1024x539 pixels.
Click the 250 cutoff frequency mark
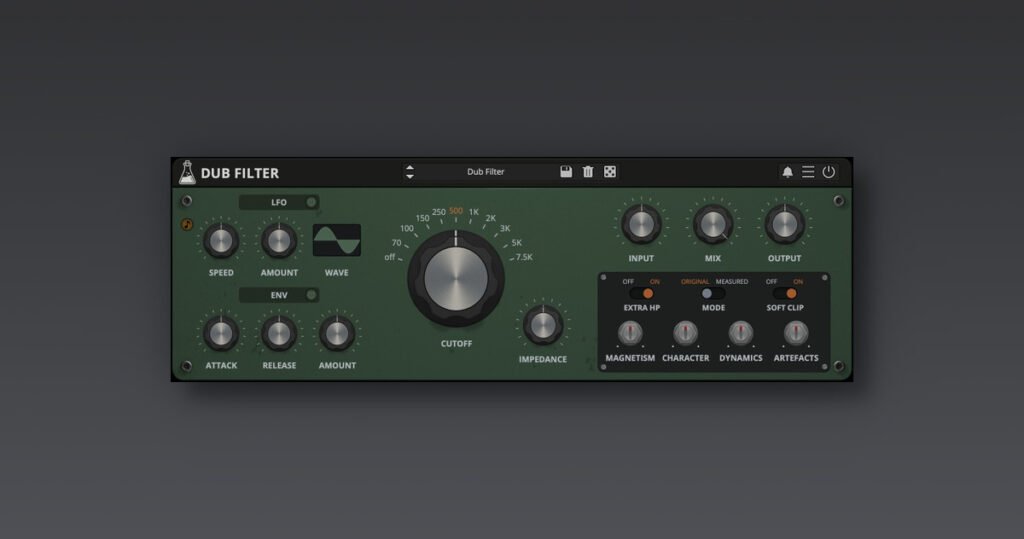coord(438,212)
